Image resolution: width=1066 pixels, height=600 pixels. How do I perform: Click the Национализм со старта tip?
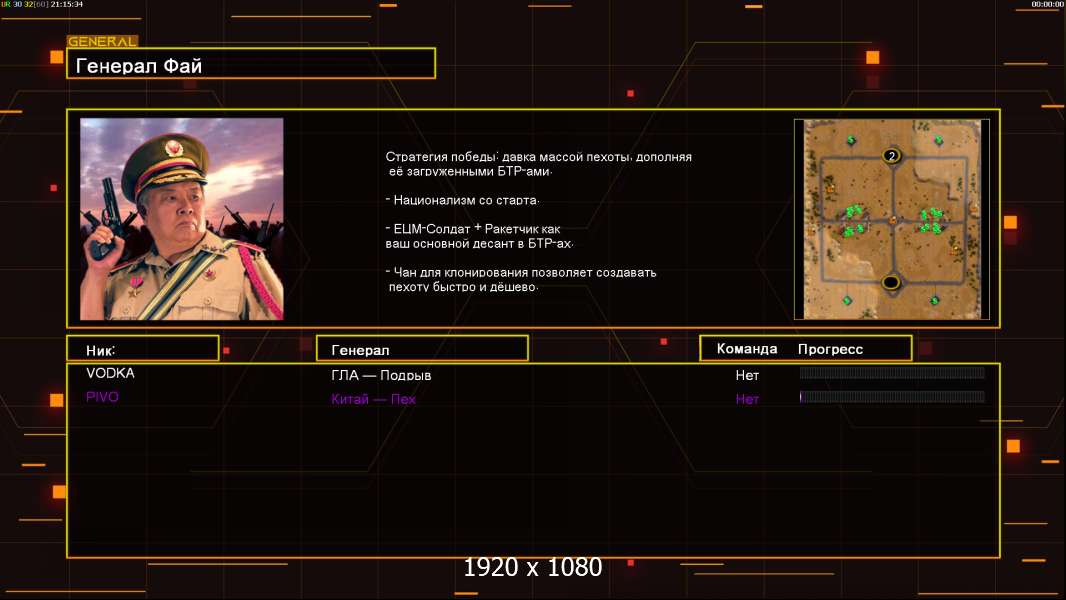tap(462, 200)
